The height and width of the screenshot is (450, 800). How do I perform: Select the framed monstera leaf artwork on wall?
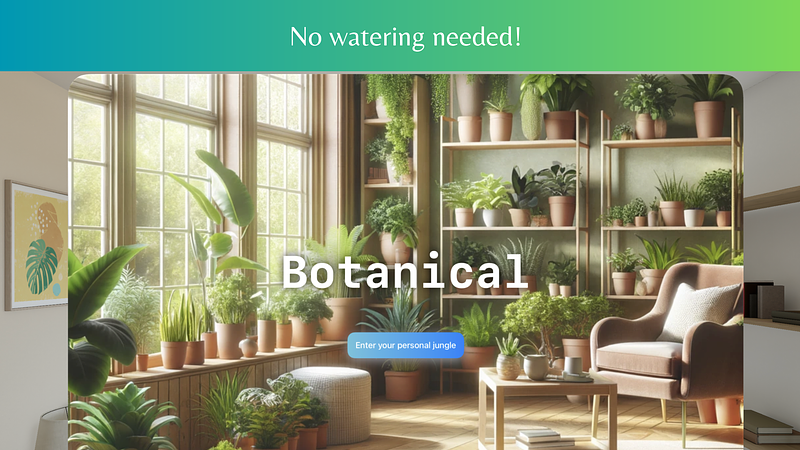click(x=36, y=245)
